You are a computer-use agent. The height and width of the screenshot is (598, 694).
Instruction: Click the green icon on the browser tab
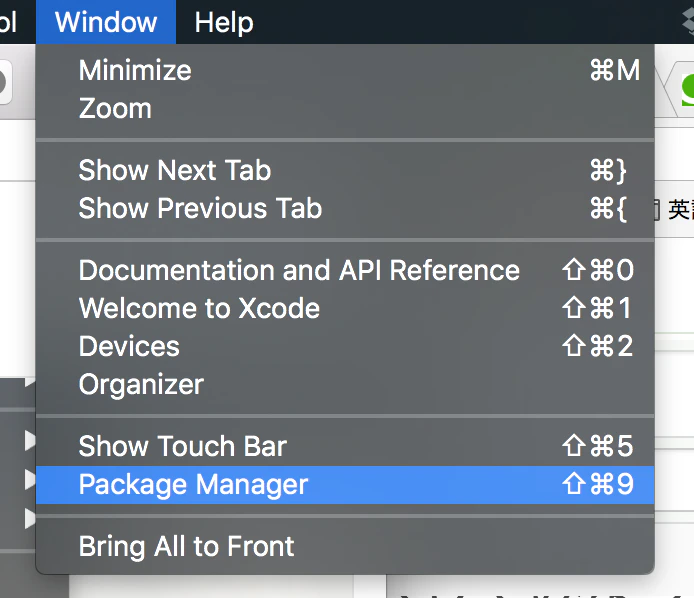tap(688, 90)
